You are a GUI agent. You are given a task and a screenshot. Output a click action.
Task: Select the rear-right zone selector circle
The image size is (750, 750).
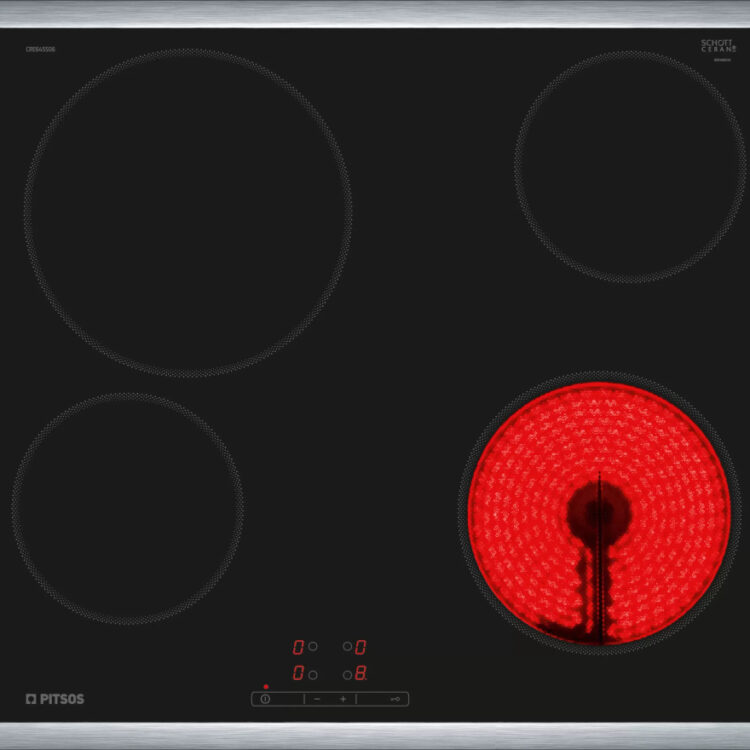[347, 647]
